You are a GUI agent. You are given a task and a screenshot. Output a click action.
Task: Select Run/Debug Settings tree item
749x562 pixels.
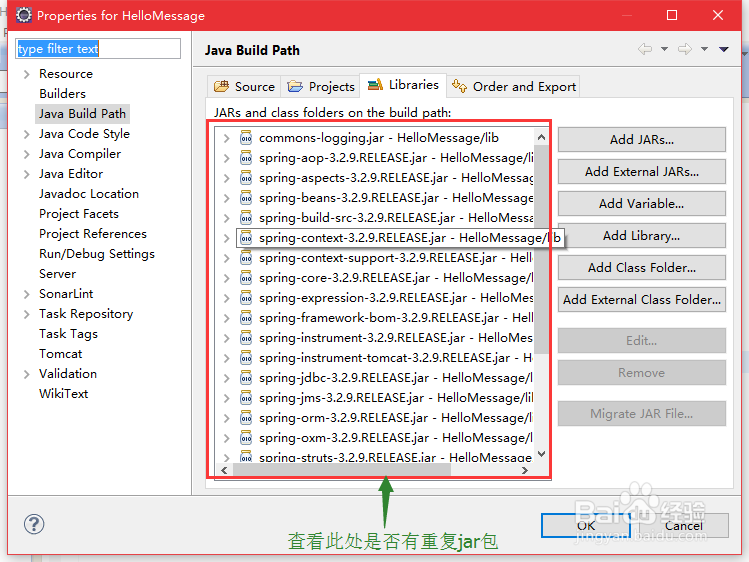pos(97,254)
